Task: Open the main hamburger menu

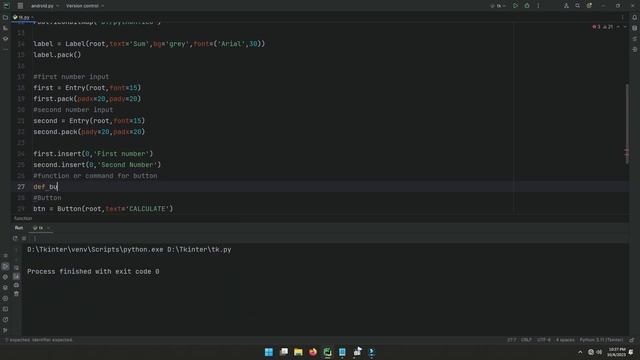Action: 20,6
